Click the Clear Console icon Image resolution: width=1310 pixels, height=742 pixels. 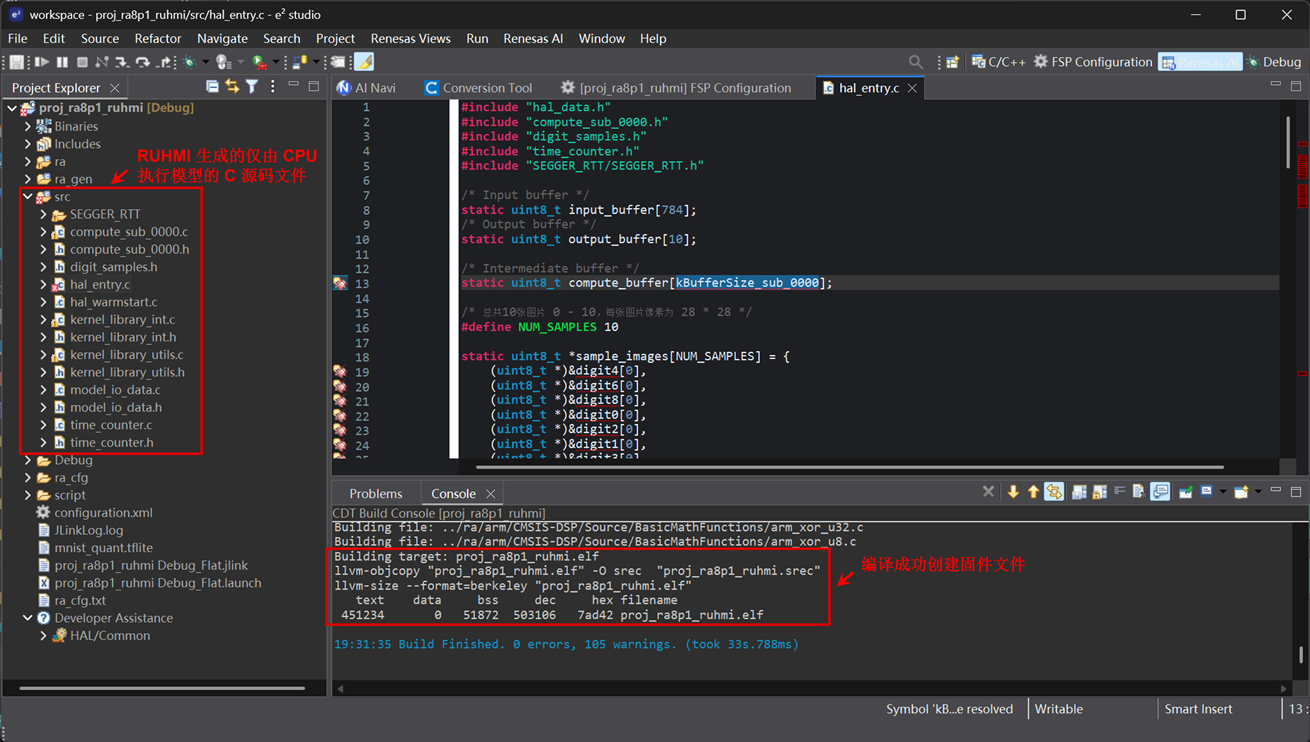tap(1138, 492)
